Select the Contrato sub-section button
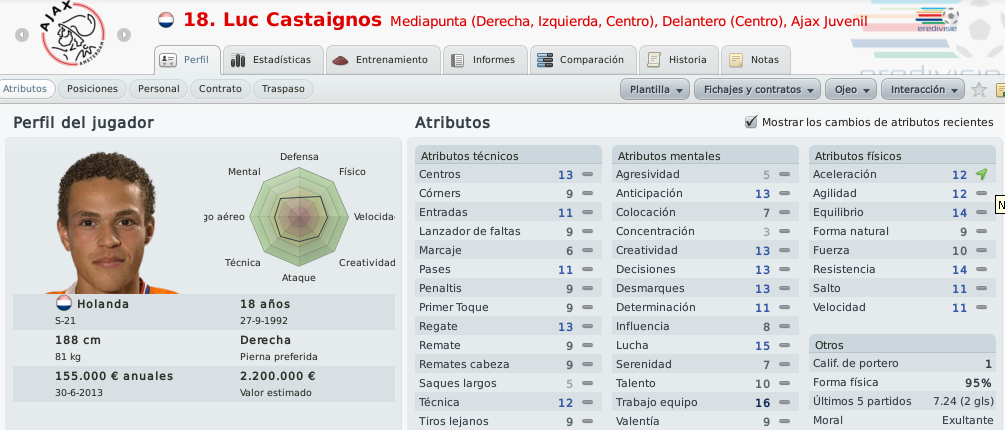Screen dimensions: 1005x430 click(220, 89)
